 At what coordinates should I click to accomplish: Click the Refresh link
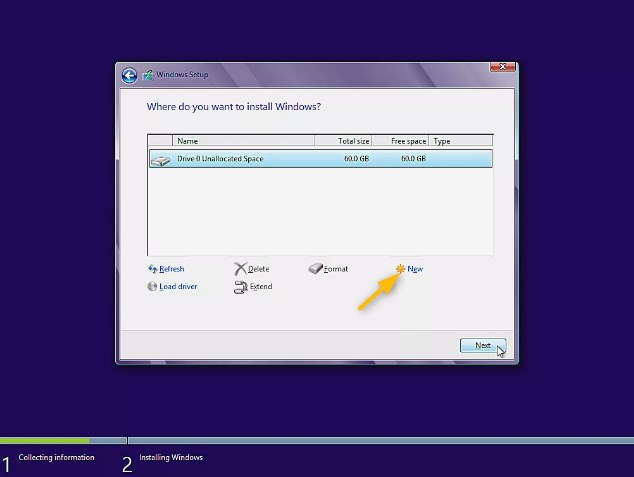(x=172, y=269)
